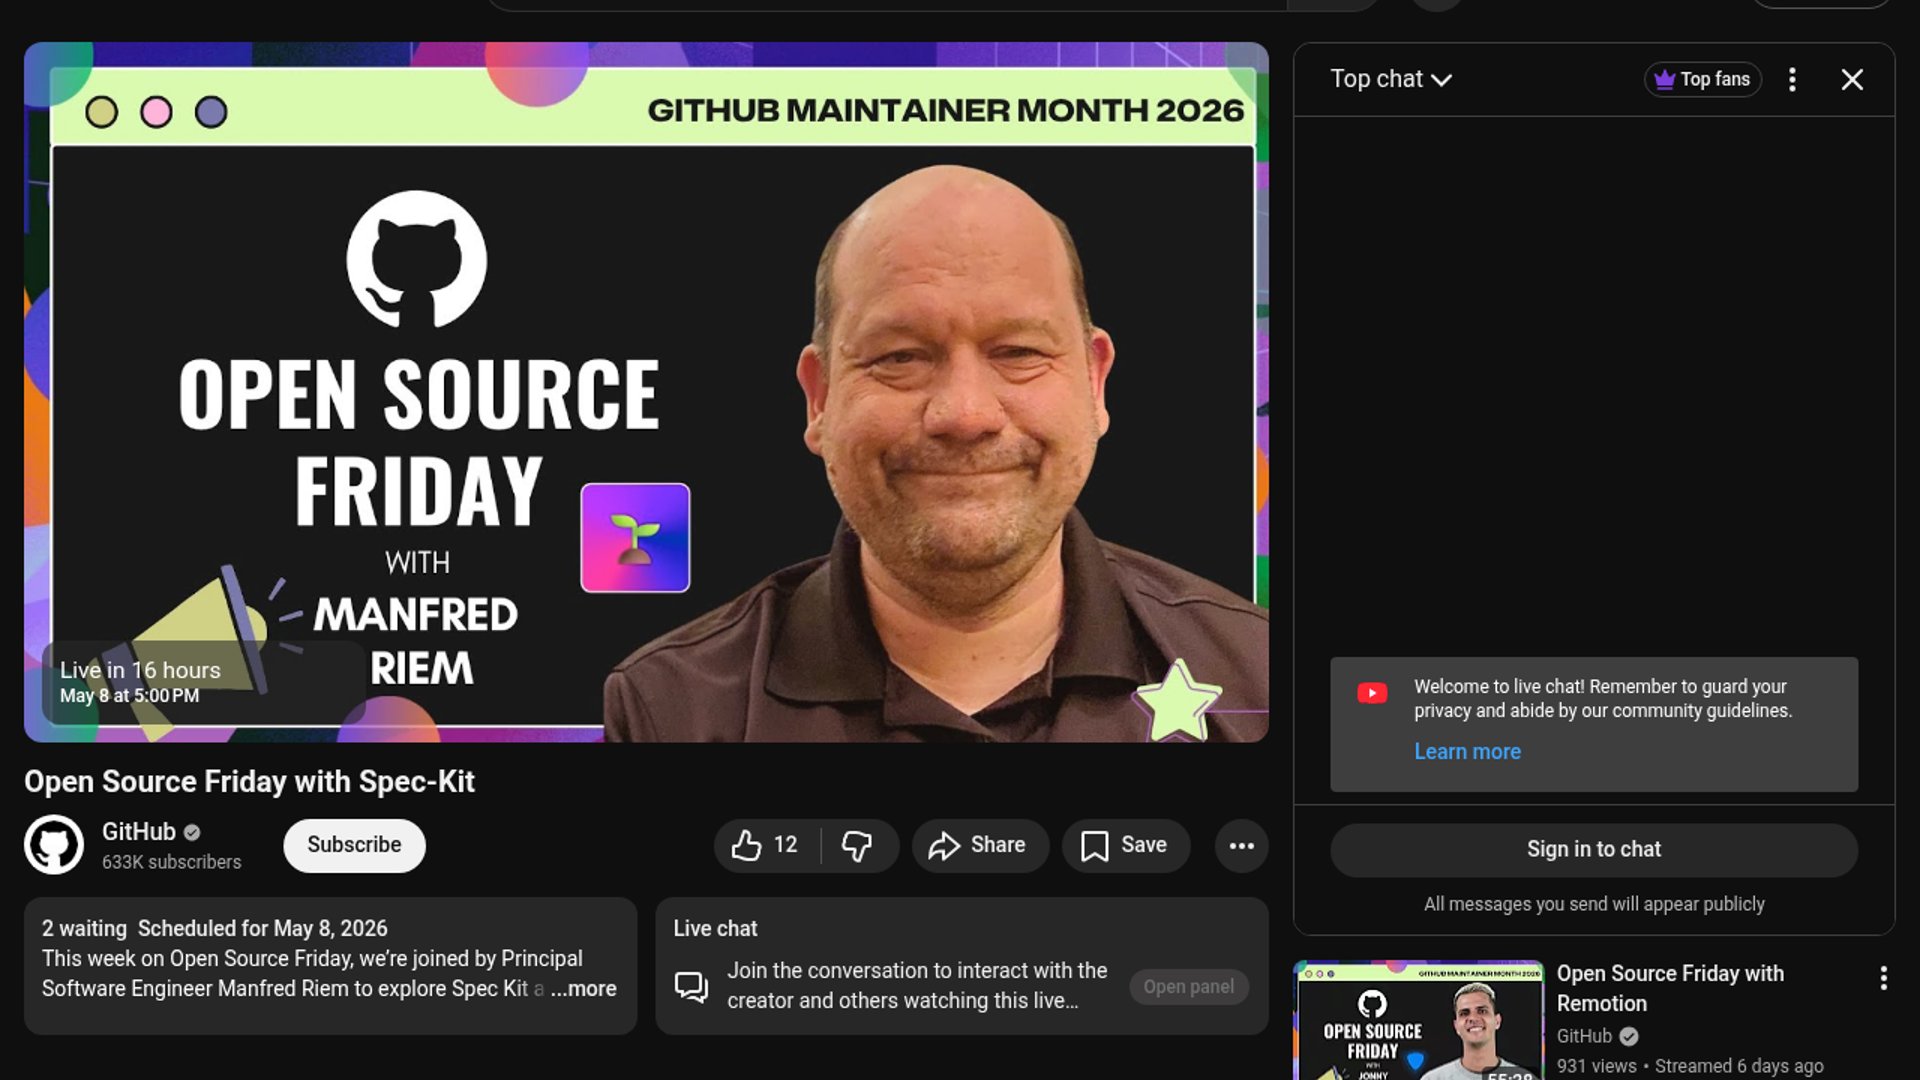The height and width of the screenshot is (1080, 1920).
Task: Click GitHub channel under Remotion video
Action: coord(1584,1037)
